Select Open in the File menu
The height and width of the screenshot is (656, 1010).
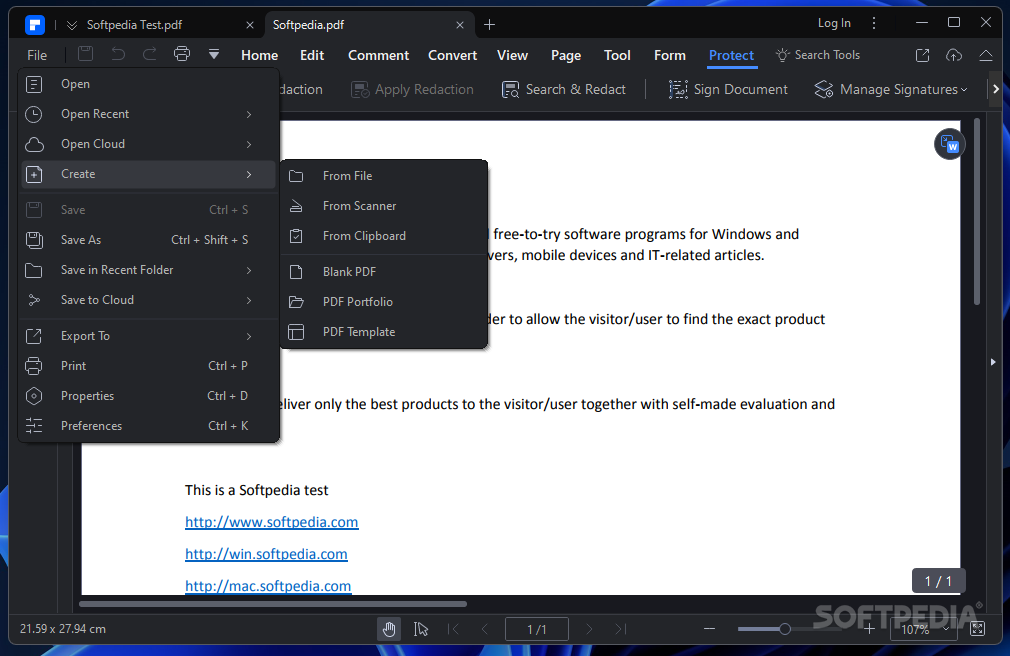click(149, 84)
